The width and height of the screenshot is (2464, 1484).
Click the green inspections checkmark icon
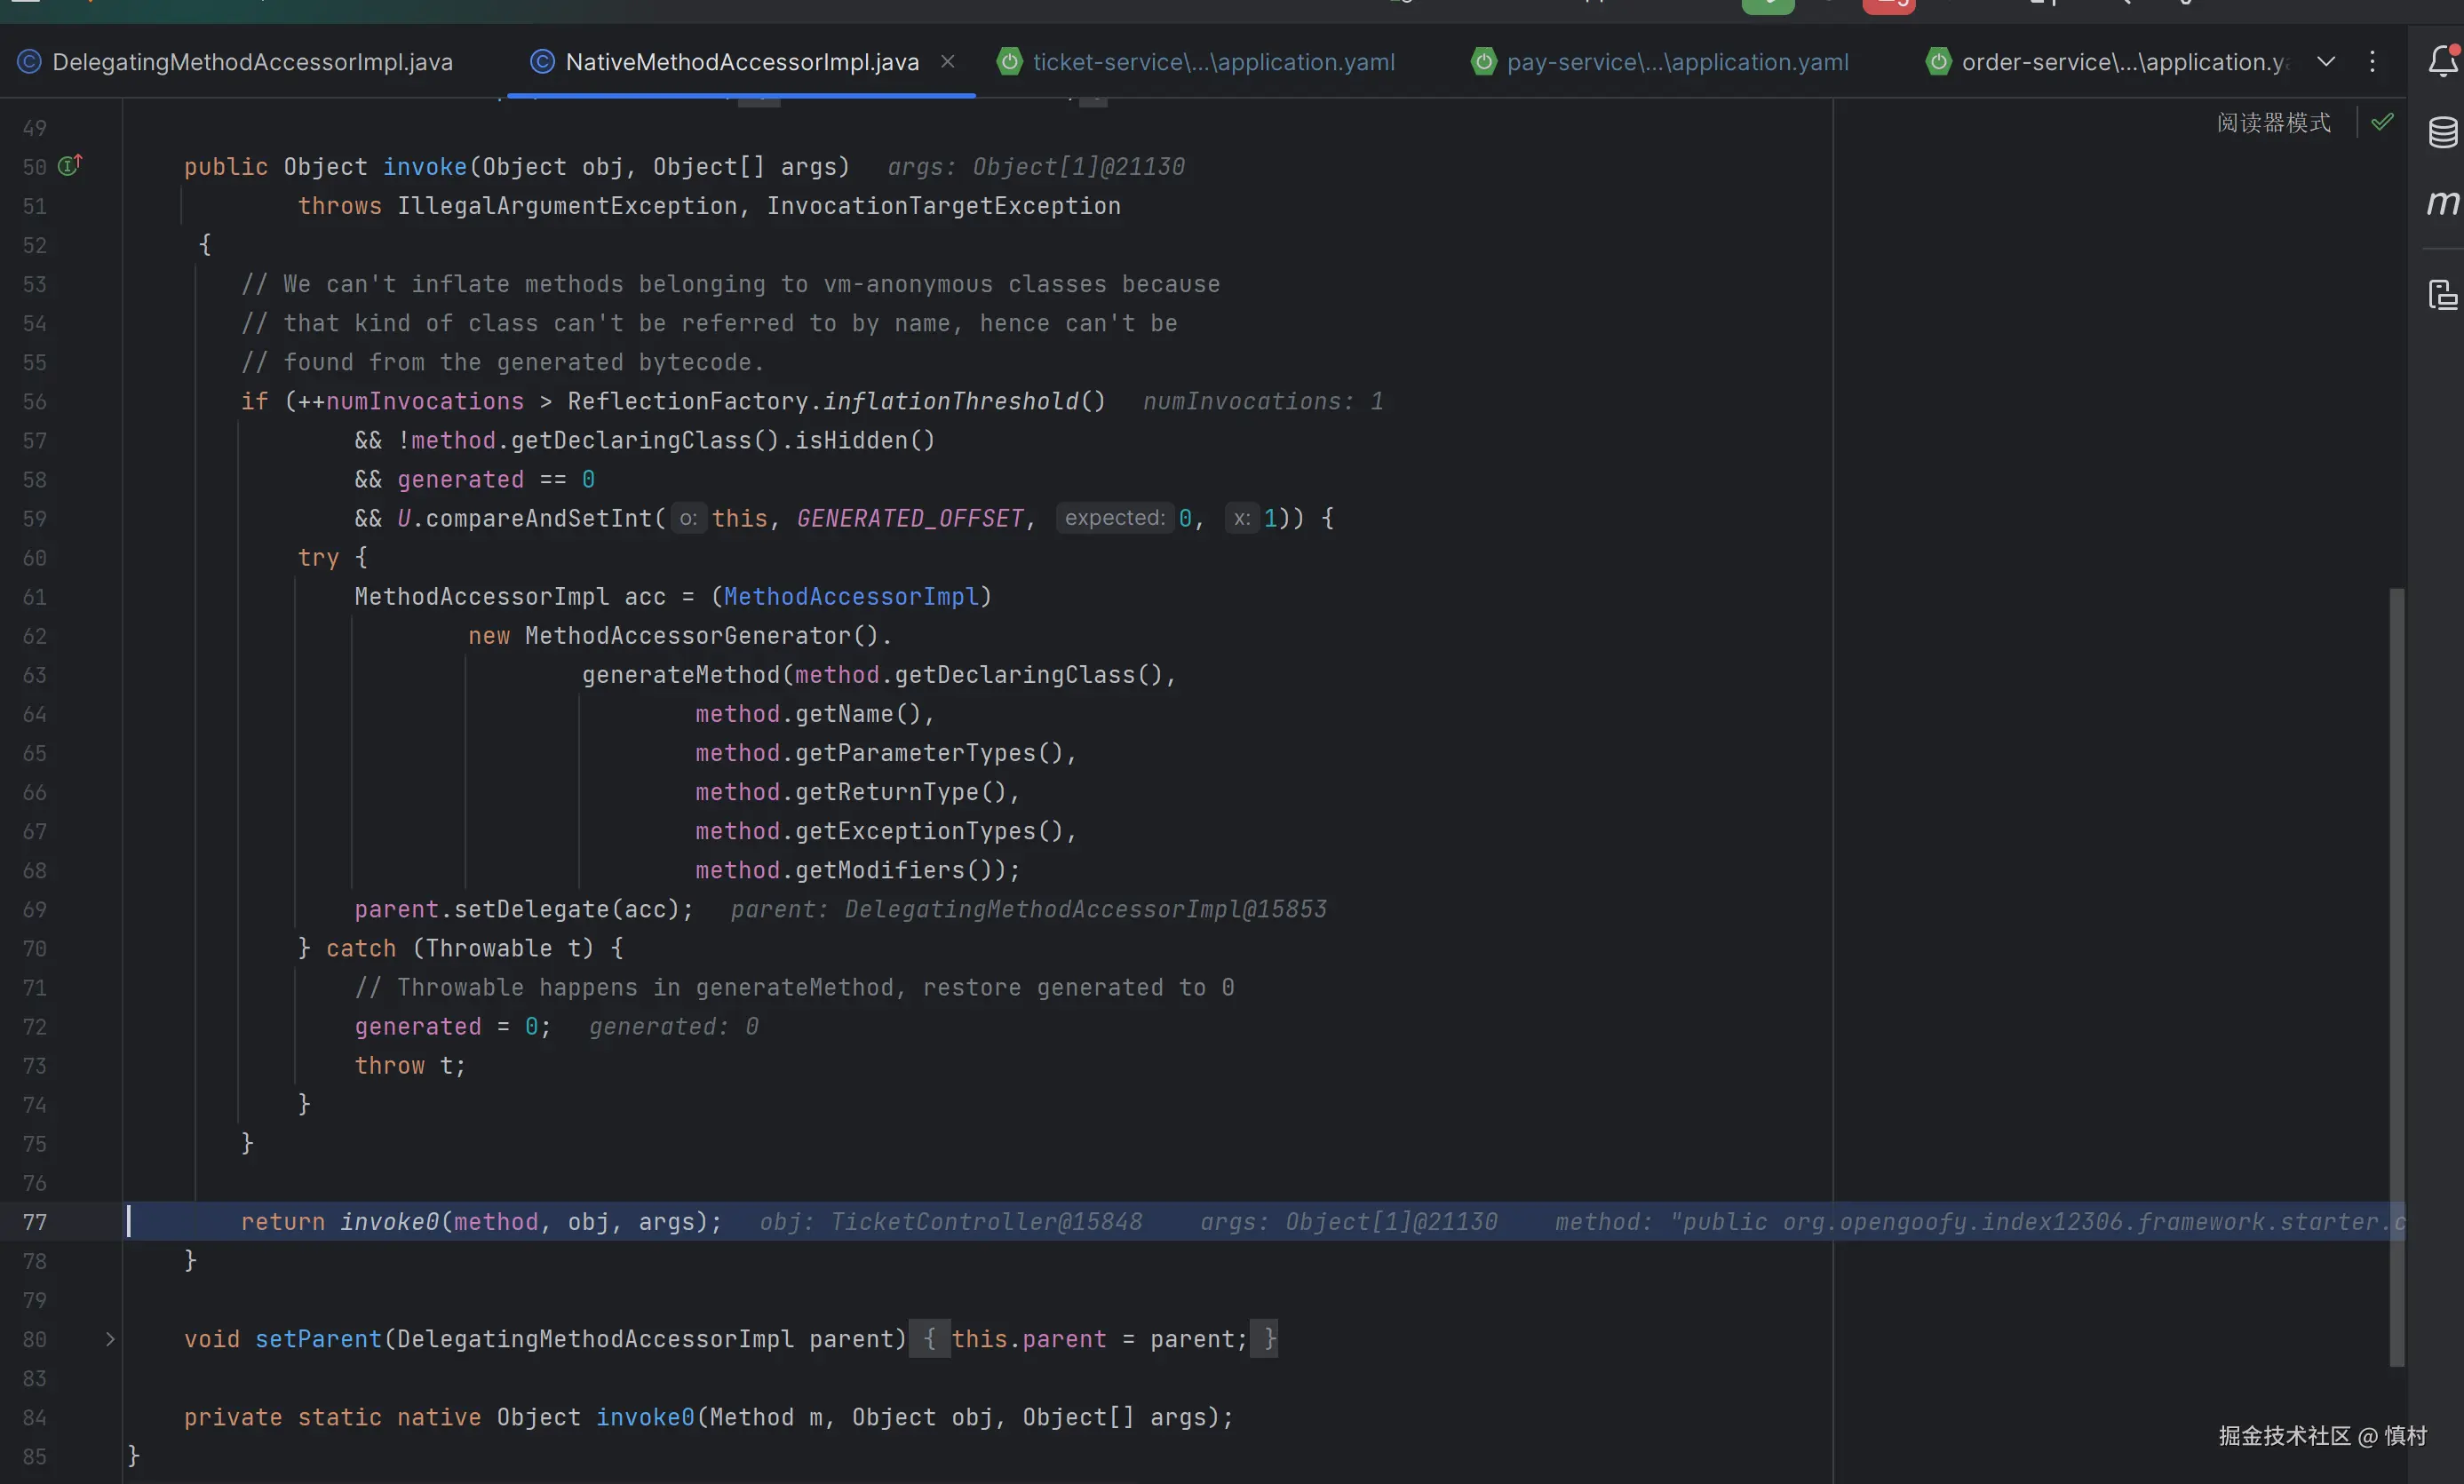pyautogui.click(x=2382, y=122)
